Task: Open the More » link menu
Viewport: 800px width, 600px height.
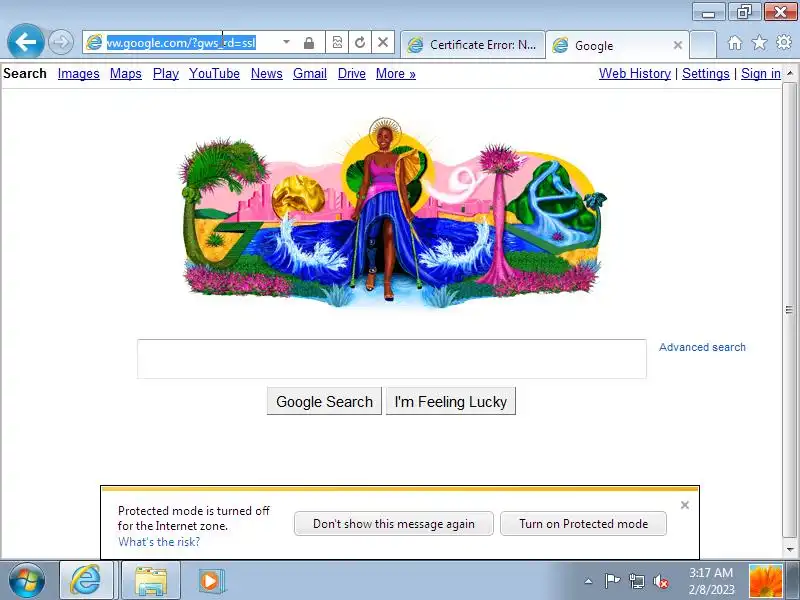Action: 395,73
